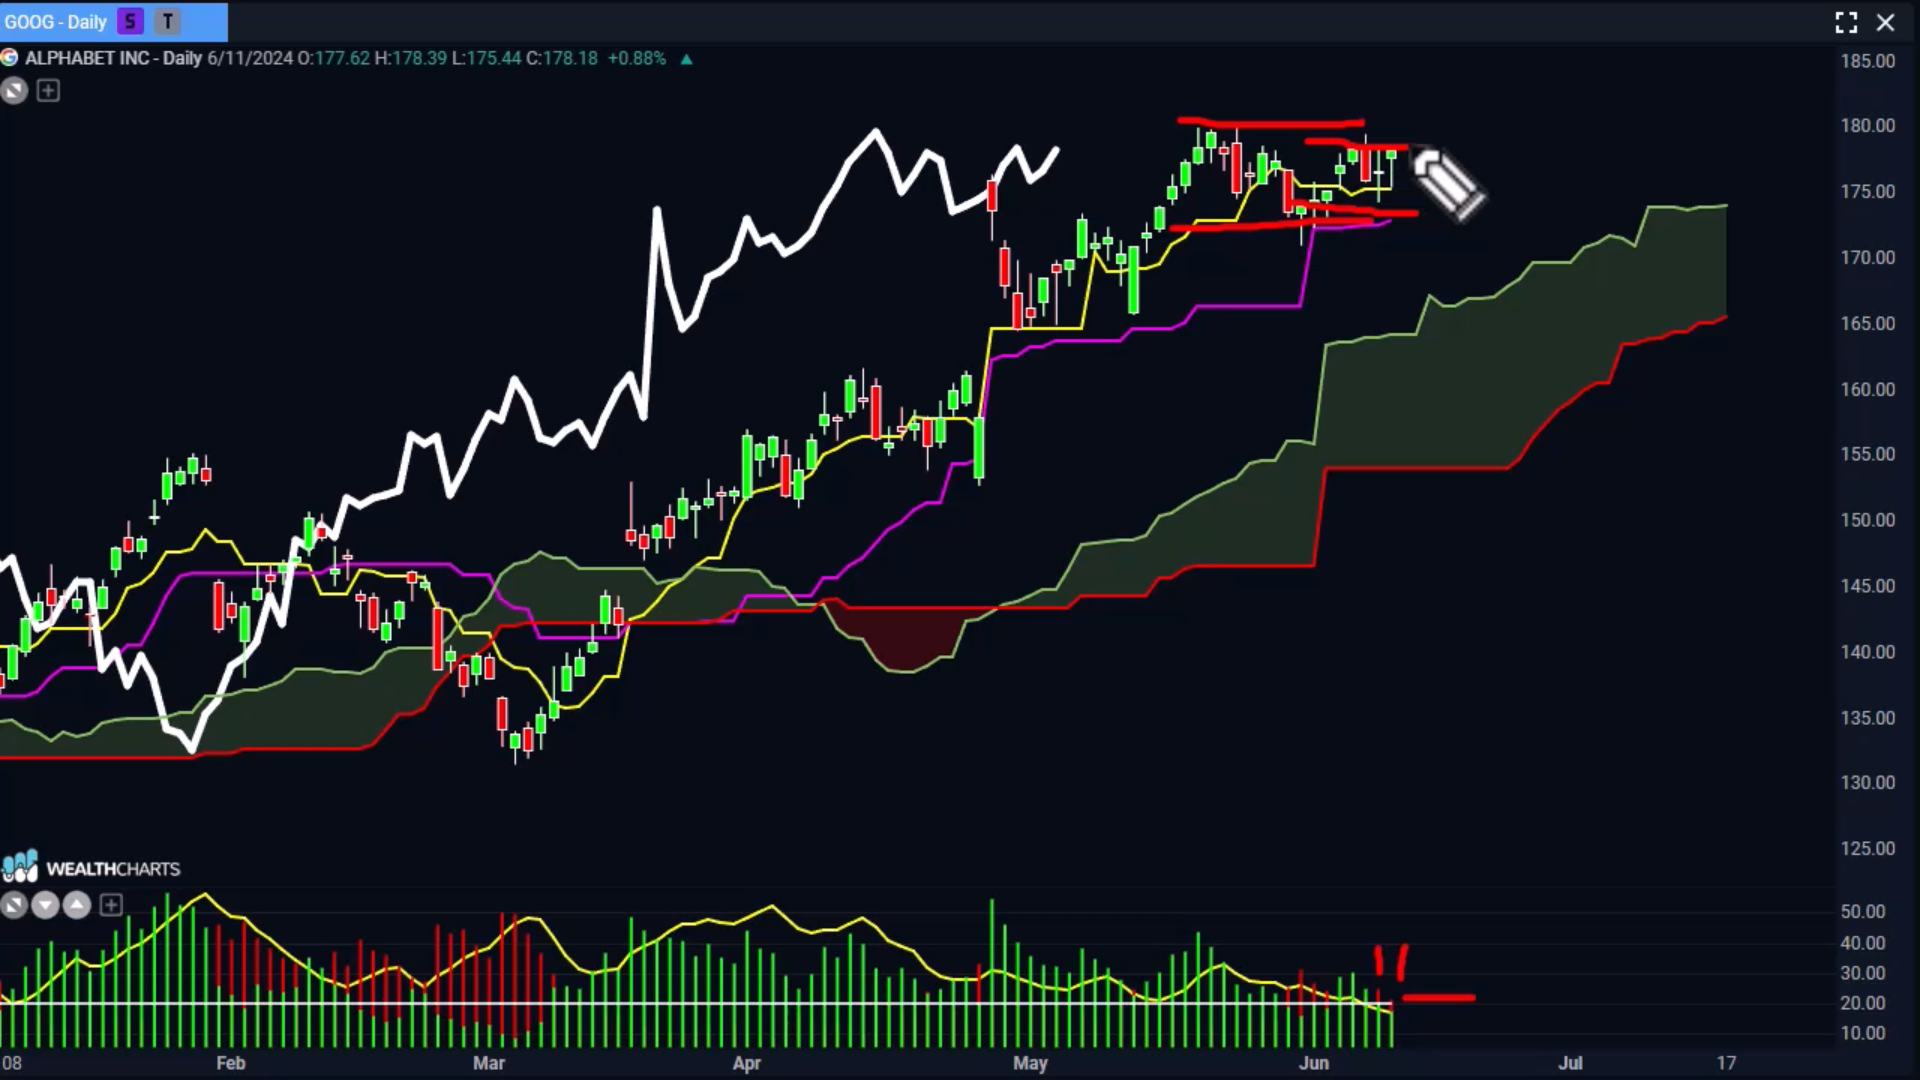Click the Jun label on time axis
Viewport: 1920px width, 1080px height.
[x=1314, y=1063]
